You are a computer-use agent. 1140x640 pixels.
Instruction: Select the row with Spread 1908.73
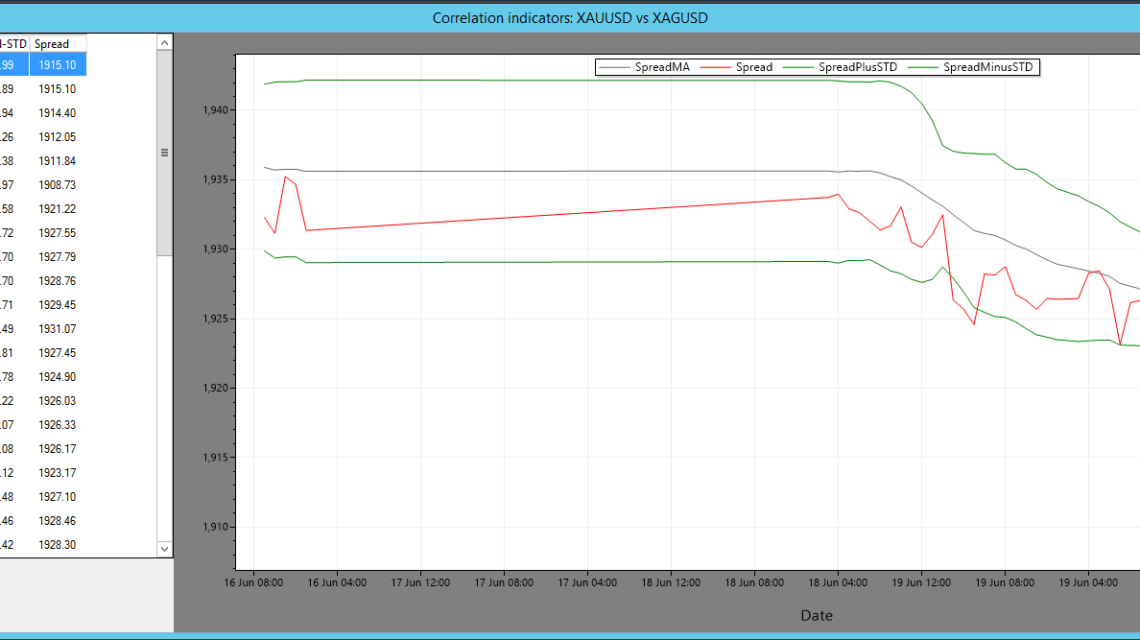[57, 185]
